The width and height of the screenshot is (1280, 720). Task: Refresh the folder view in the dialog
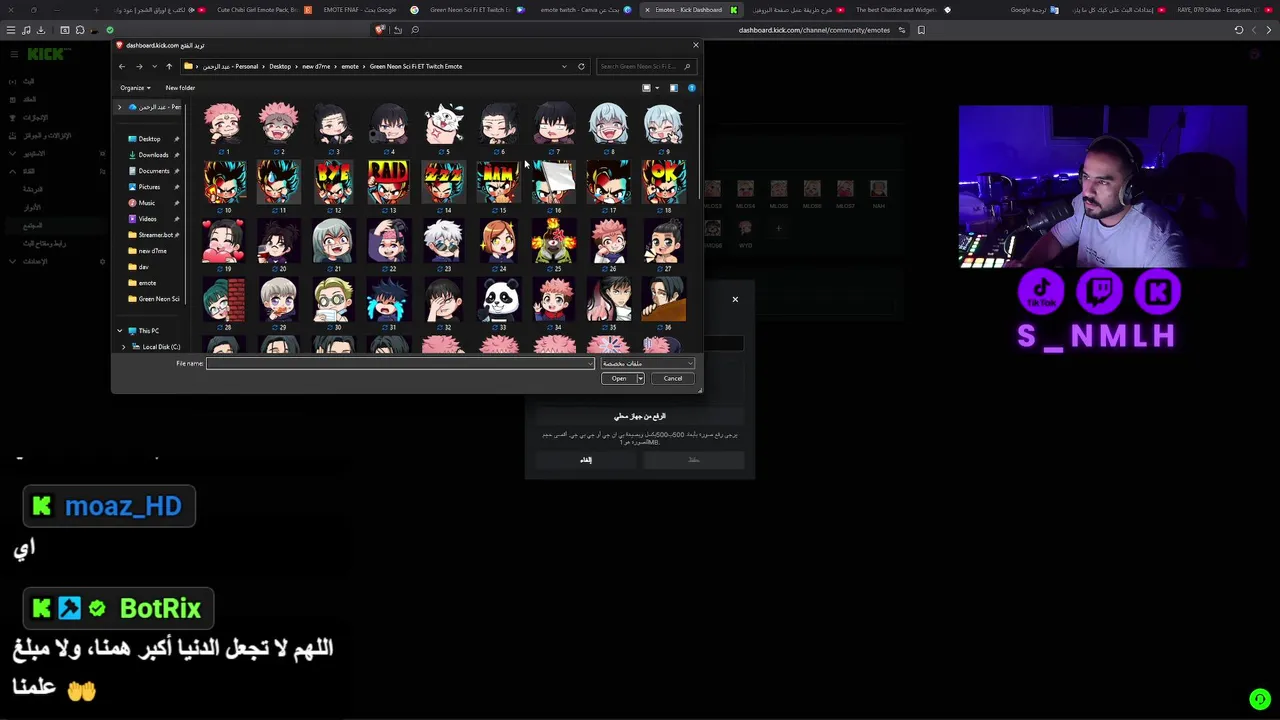click(581, 66)
